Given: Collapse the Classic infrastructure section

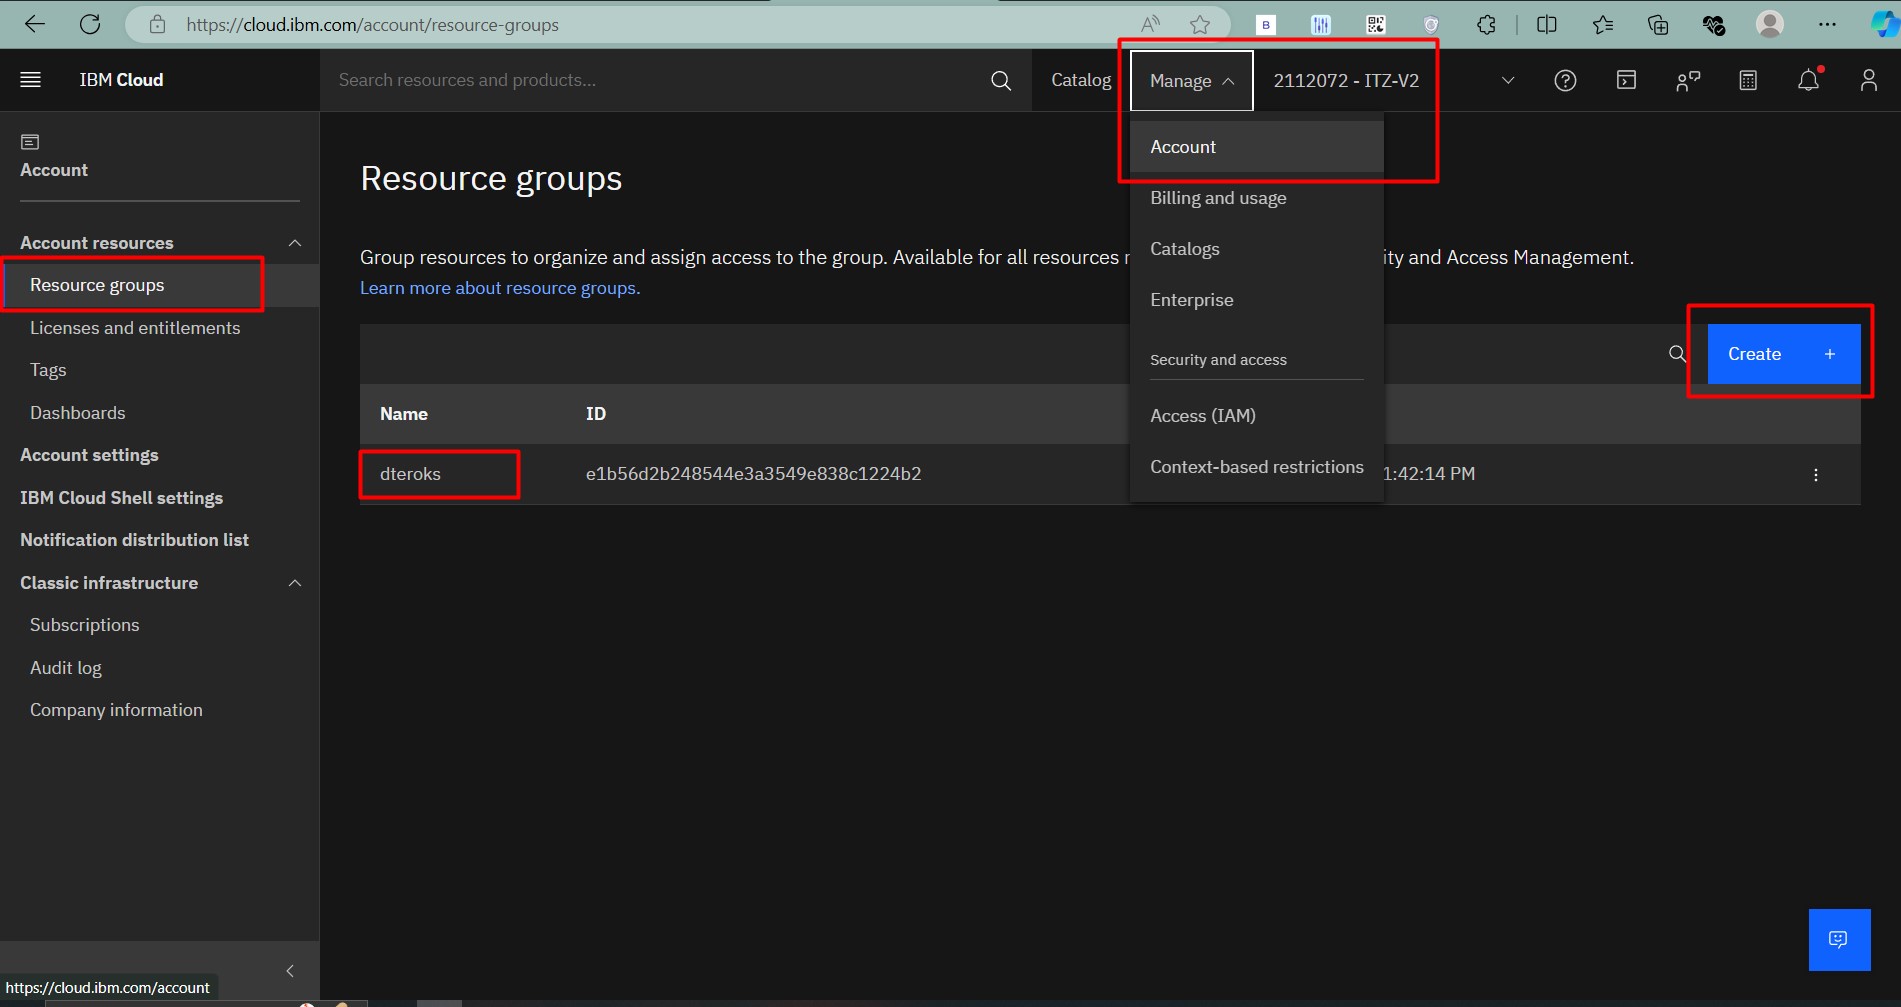Looking at the screenshot, I should click(294, 583).
